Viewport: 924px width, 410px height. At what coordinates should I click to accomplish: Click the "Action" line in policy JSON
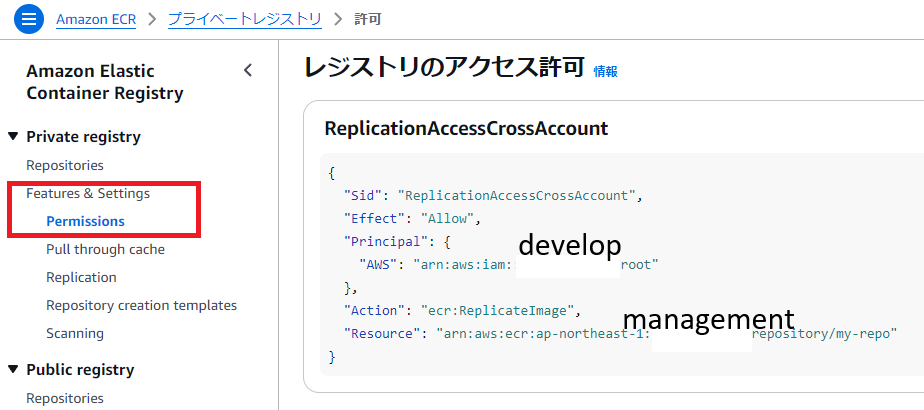point(462,310)
